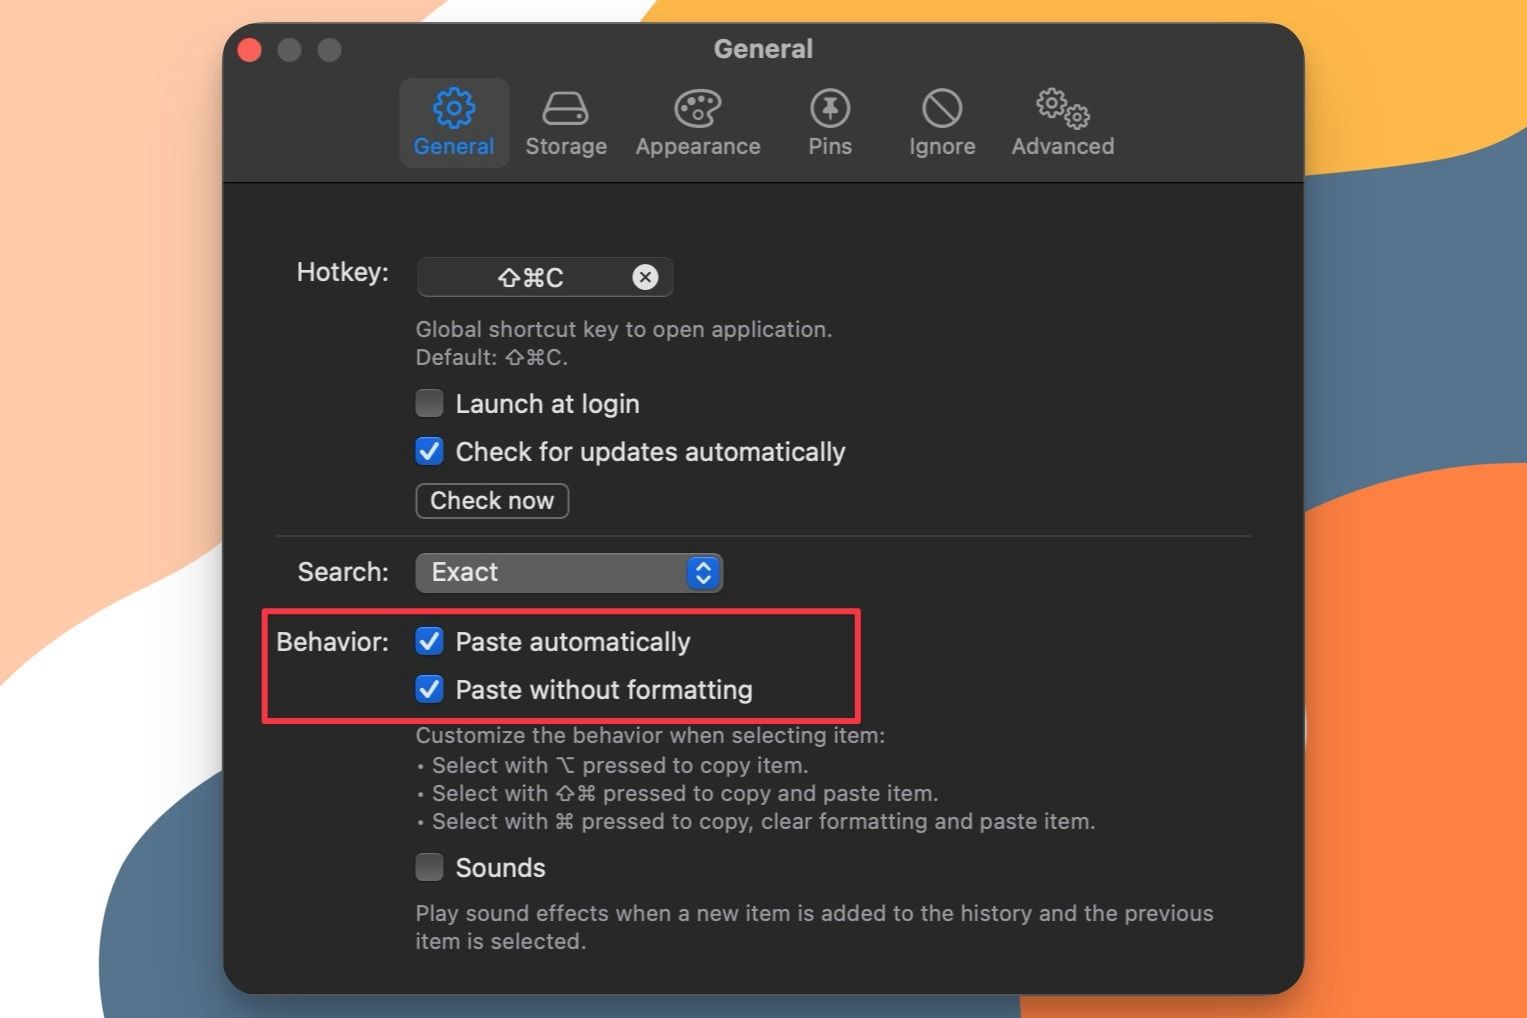1527x1018 pixels.
Task: Click the gray zoom window button
Action: coord(329,50)
